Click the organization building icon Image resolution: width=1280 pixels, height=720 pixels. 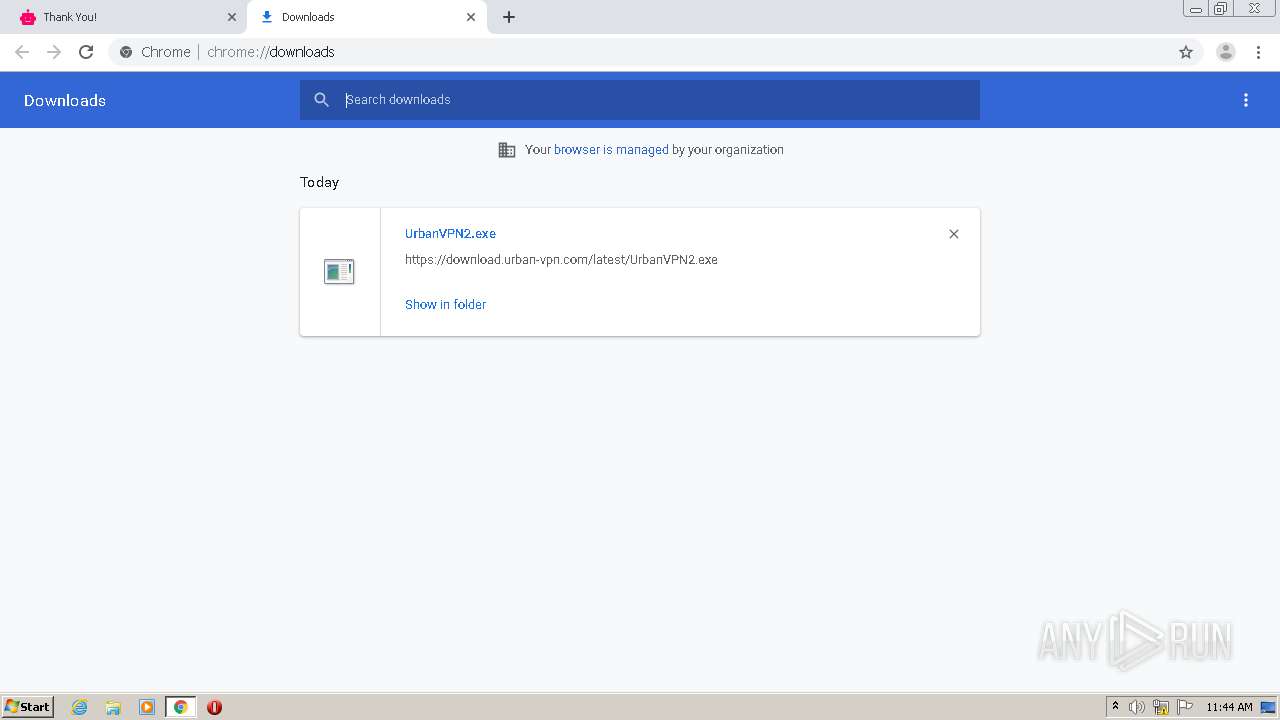[x=507, y=150]
